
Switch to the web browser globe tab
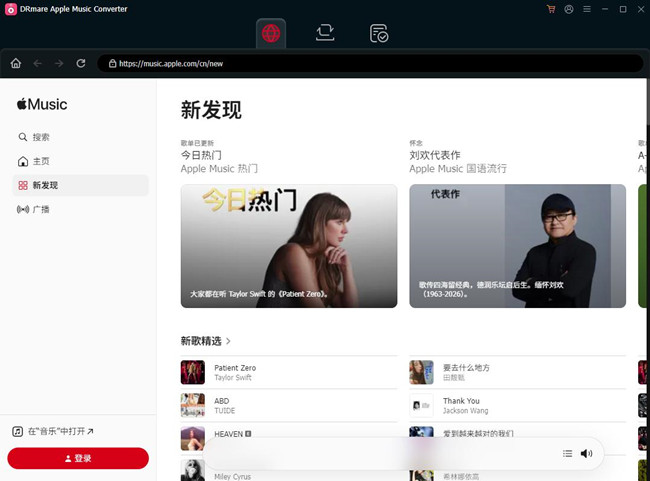click(271, 33)
